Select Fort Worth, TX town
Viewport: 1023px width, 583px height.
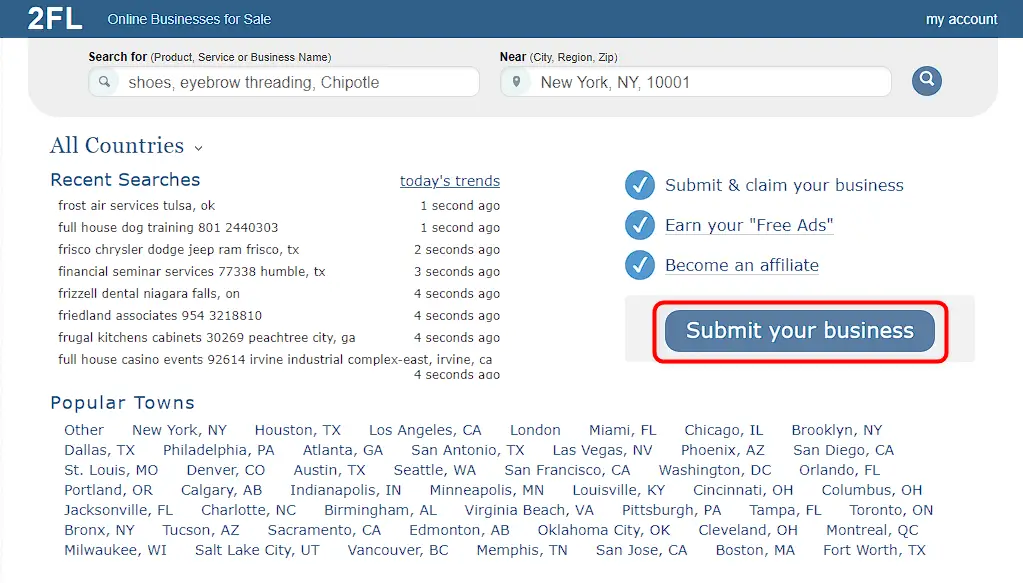(x=874, y=550)
